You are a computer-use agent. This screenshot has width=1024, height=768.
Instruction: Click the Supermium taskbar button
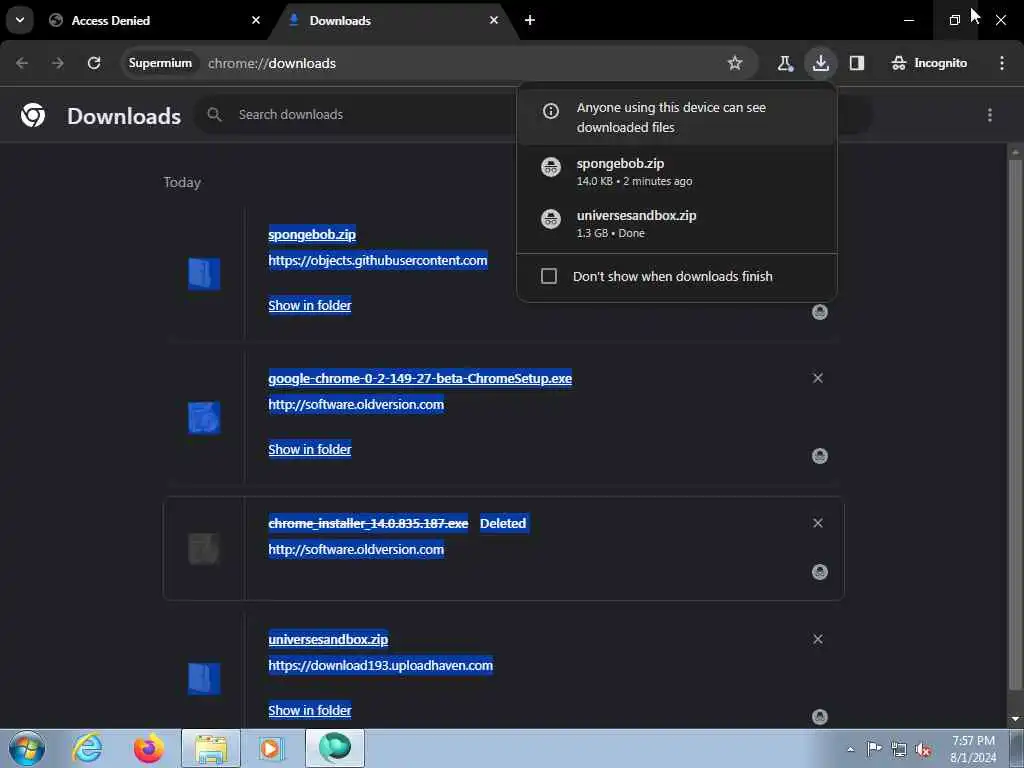pos(334,748)
